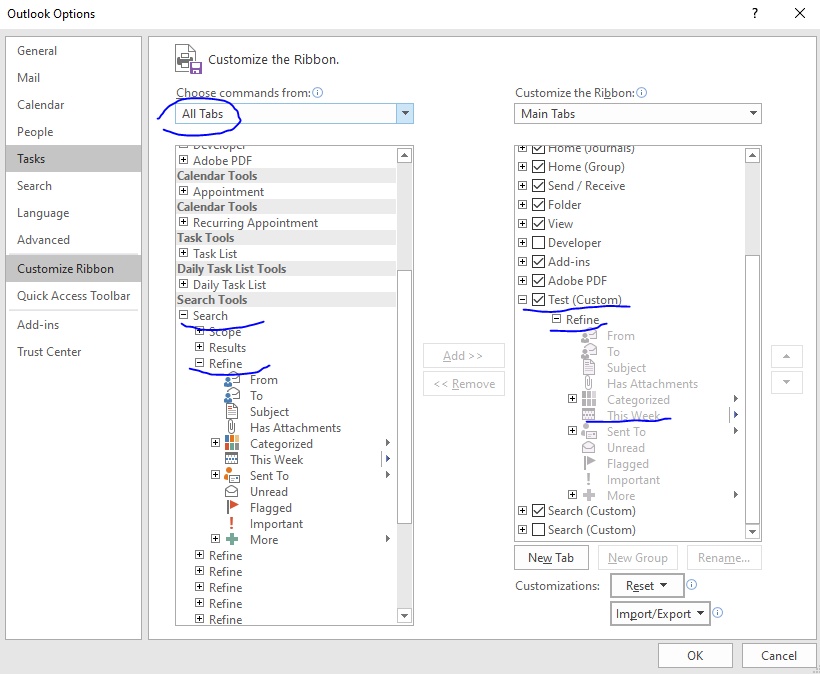Click the info icon next to Import/Export
The width and height of the screenshot is (820, 674).
point(718,612)
